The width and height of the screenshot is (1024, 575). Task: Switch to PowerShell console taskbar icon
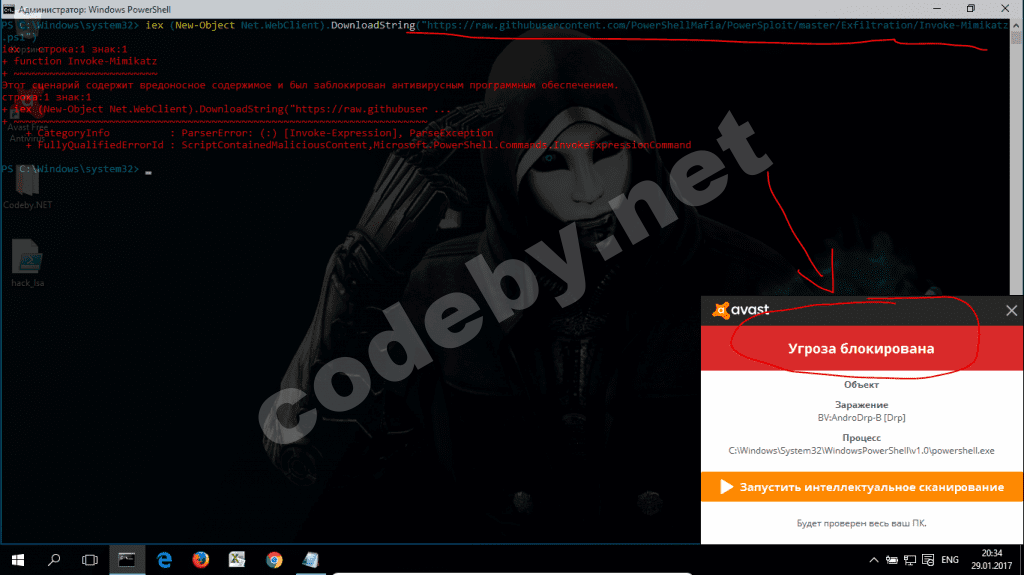pyautogui.click(x=127, y=560)
